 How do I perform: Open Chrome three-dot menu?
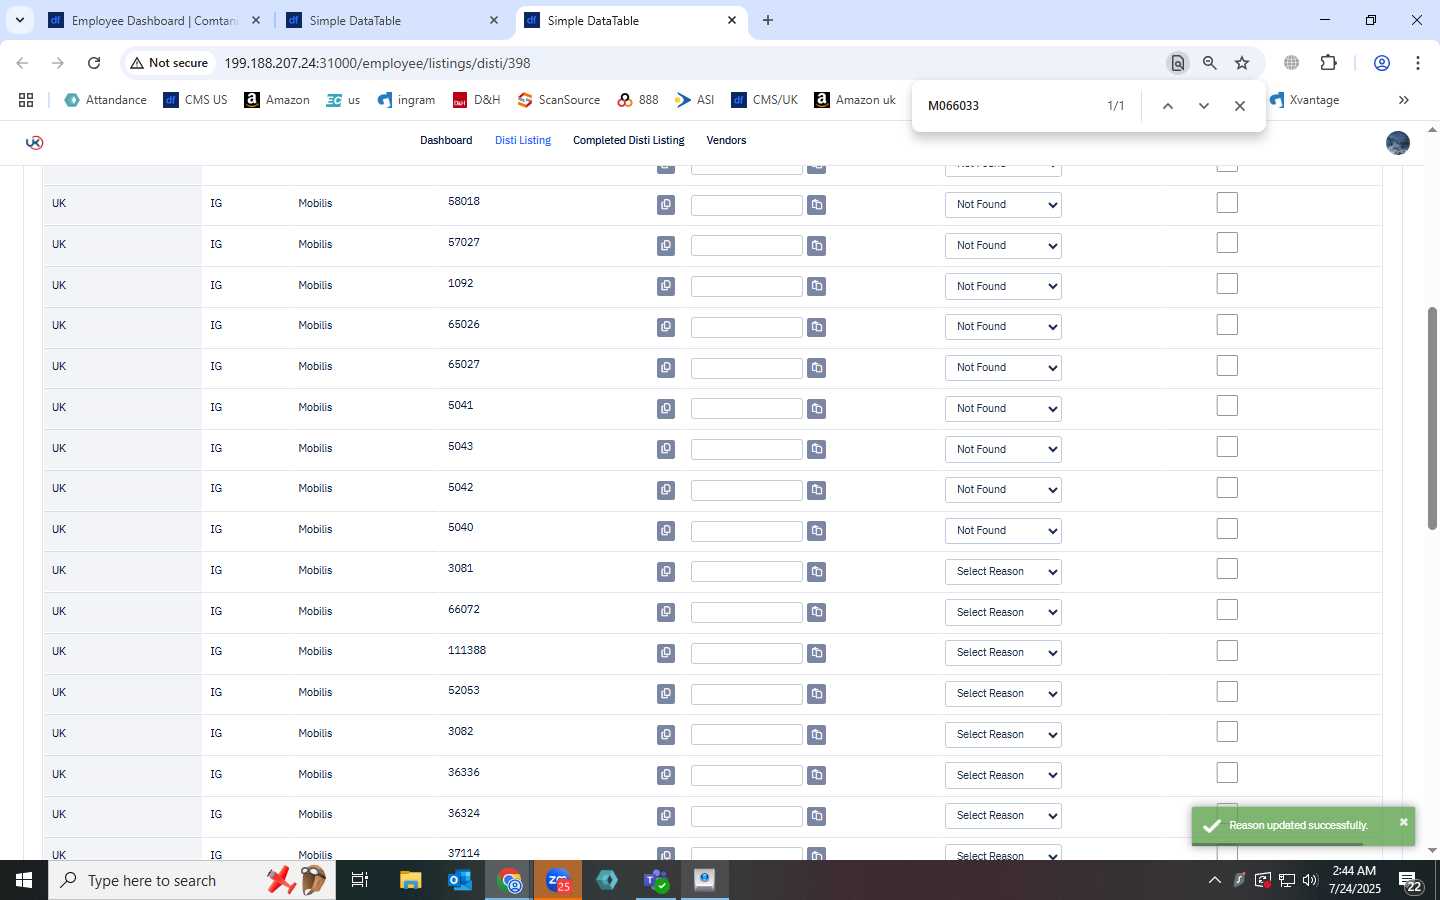pyautogui.click(x=1418, y=63)
